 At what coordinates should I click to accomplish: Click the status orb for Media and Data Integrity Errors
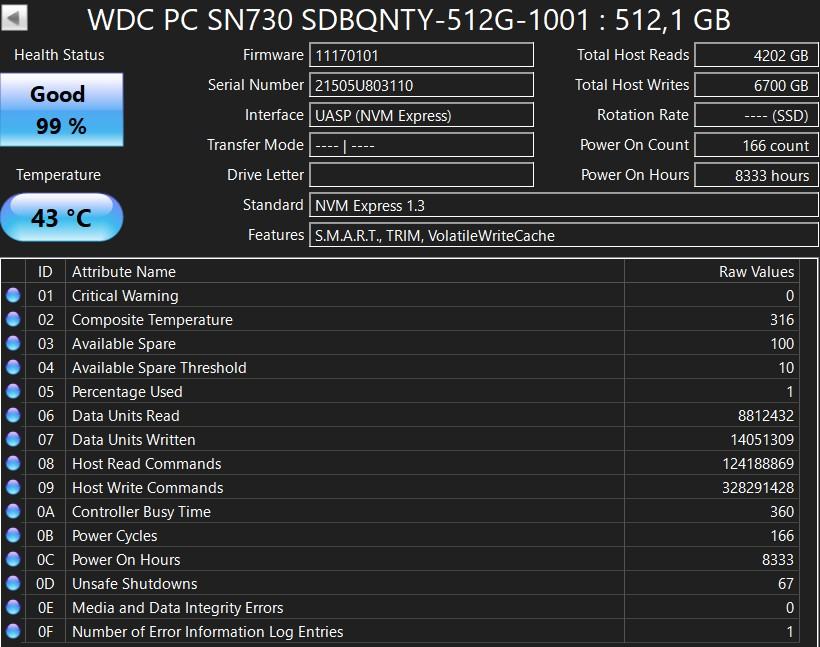point(13,607)
